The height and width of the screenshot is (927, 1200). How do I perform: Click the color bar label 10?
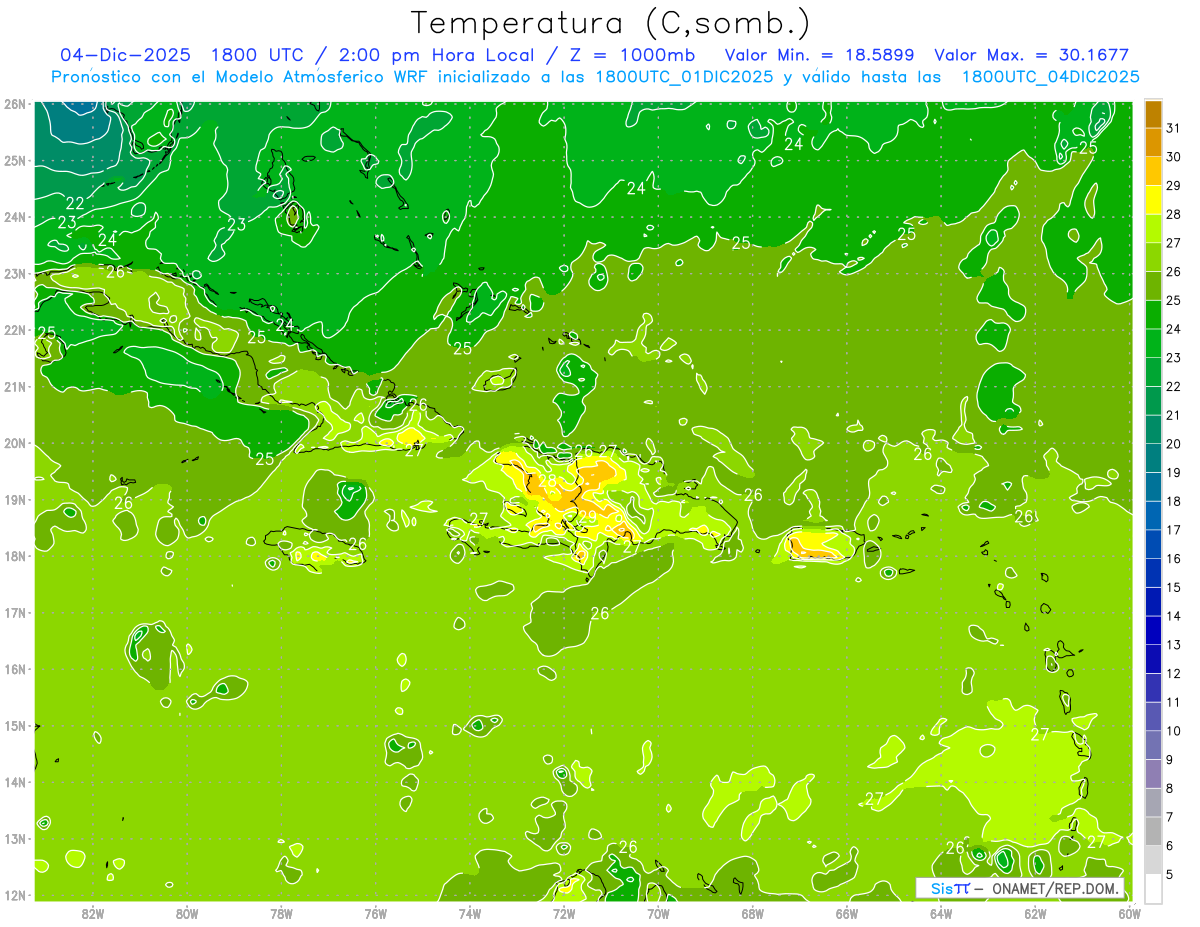pos(1174,731)
